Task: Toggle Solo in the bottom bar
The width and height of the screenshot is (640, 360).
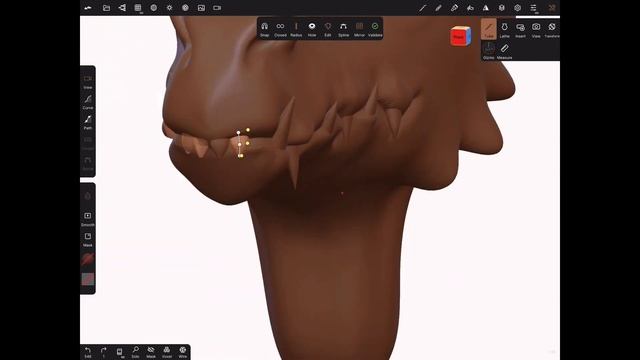Action: (136, 352)
